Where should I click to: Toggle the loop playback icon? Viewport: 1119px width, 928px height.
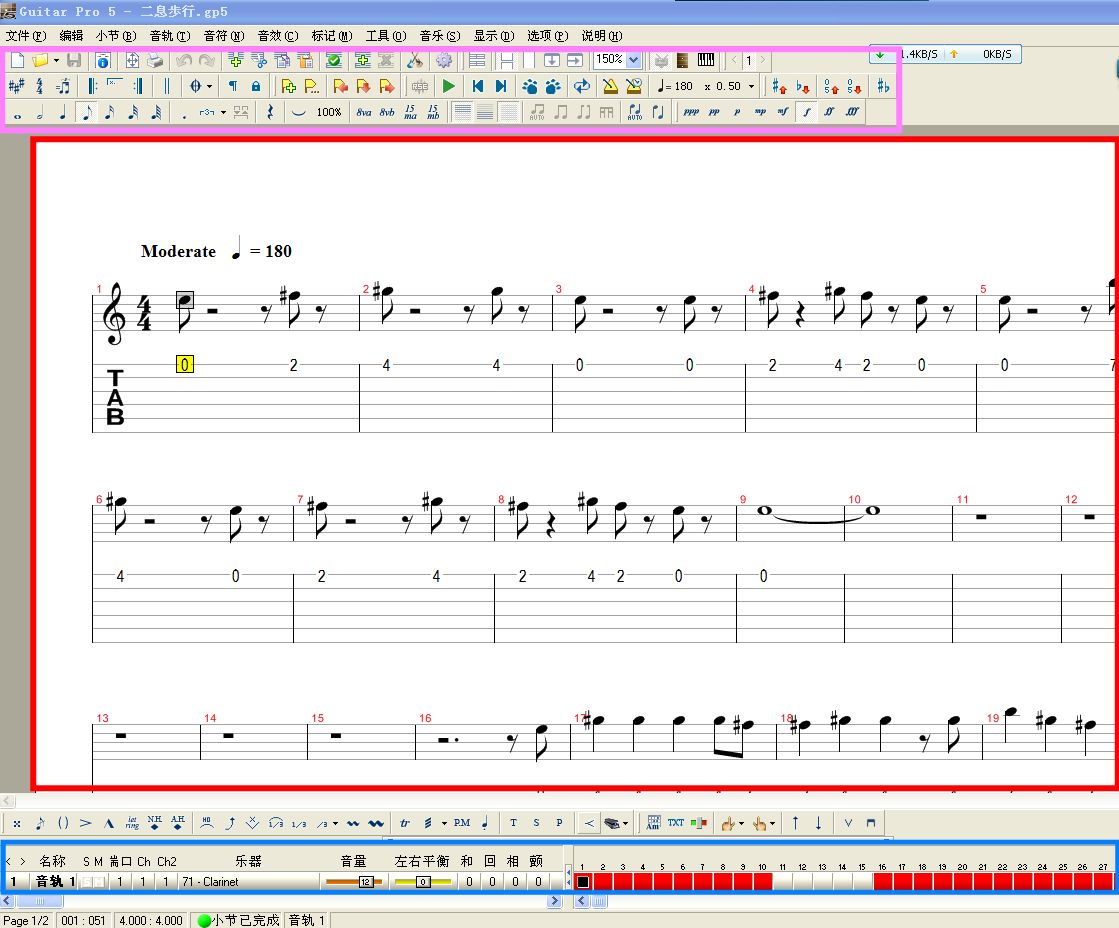click(582, 86)
